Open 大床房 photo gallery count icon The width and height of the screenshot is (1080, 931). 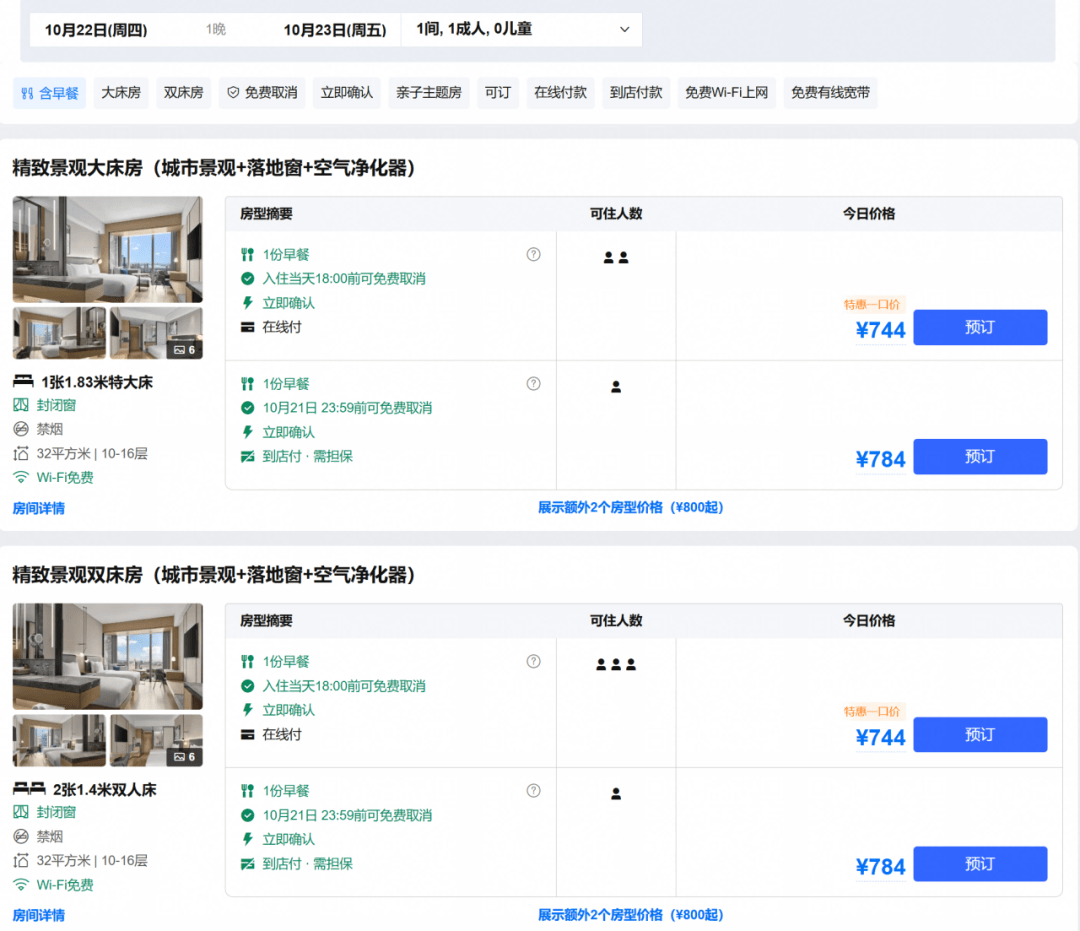coord(185,350)
